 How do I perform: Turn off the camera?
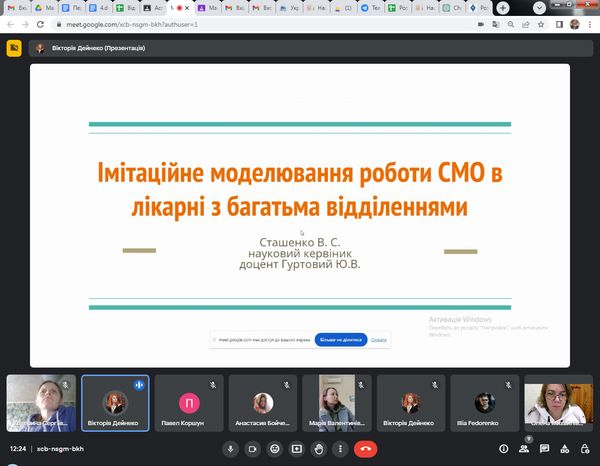coord(253,449)
